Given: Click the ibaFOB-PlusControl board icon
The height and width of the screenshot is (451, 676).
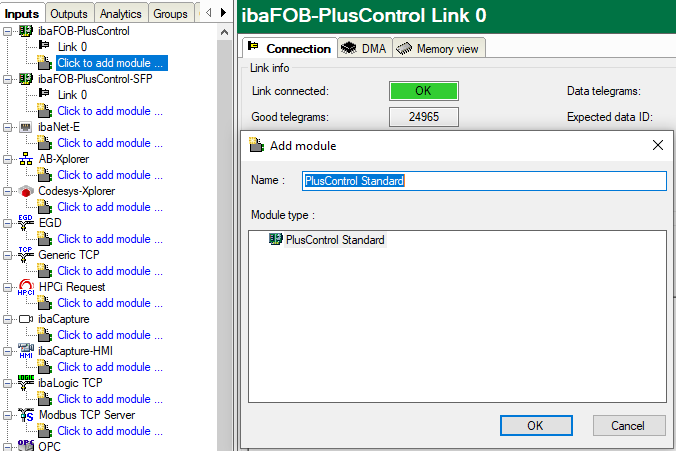Looking at the screenshot, I should [25, 31].
